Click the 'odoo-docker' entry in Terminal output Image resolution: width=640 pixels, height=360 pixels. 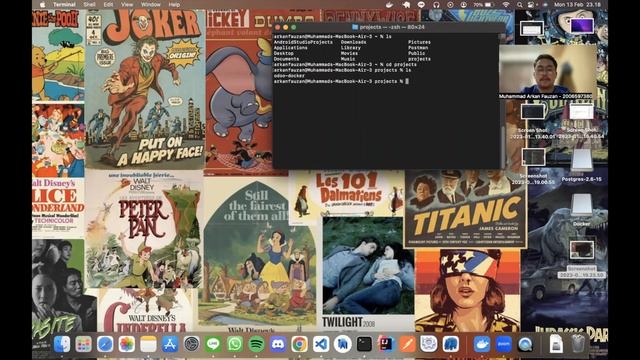[x=289, y=76]
